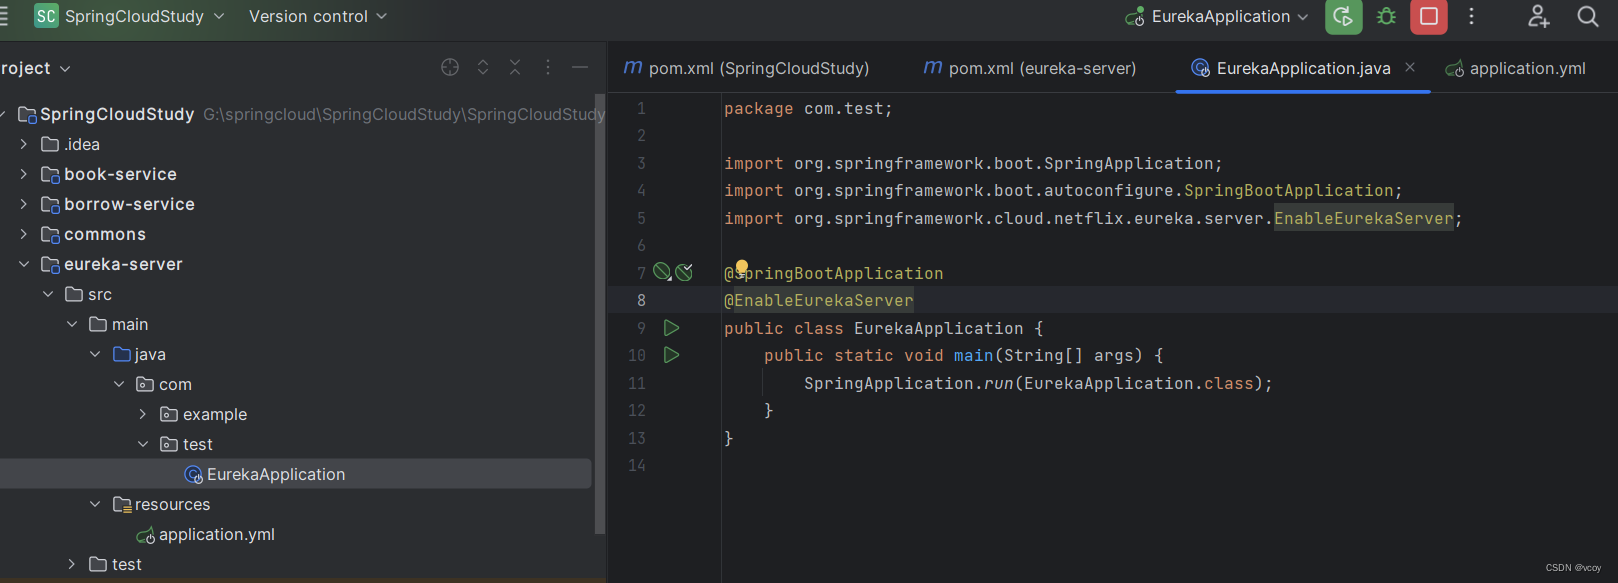Switch to application.yml tab
The width and height of the screenshot is (1618, 583).
1516,68
